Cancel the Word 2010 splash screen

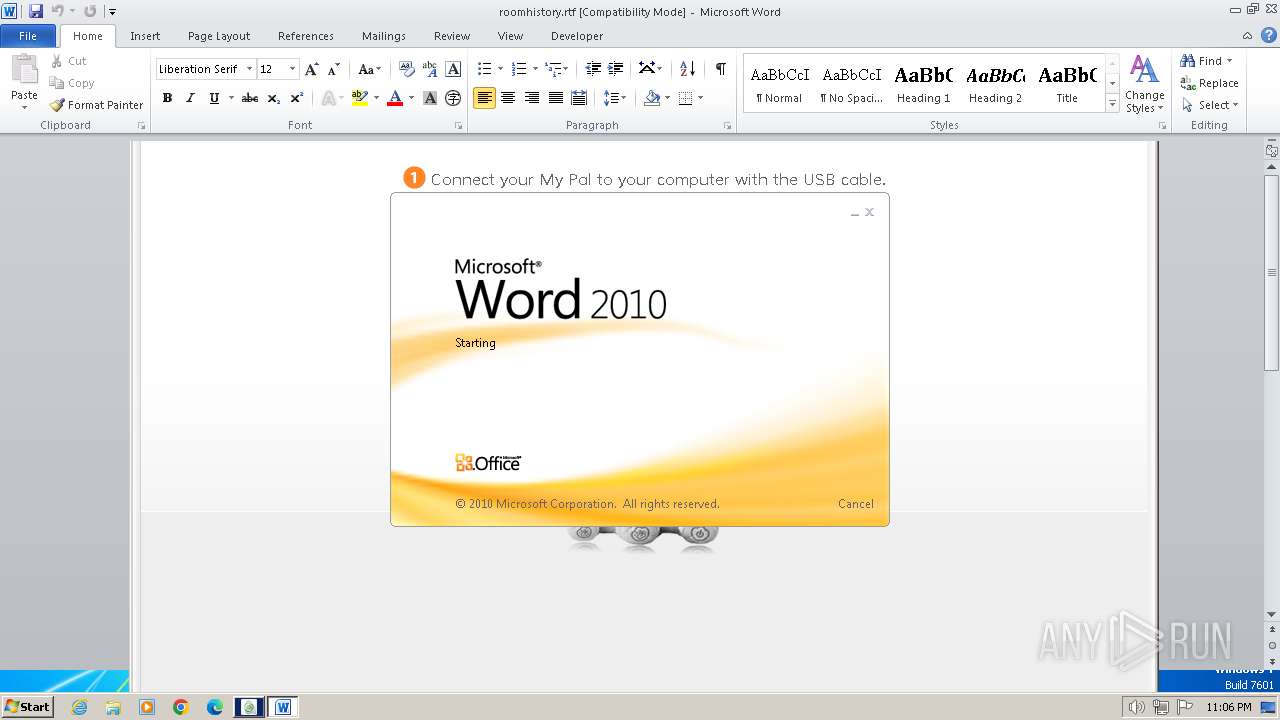coord(856,504)
